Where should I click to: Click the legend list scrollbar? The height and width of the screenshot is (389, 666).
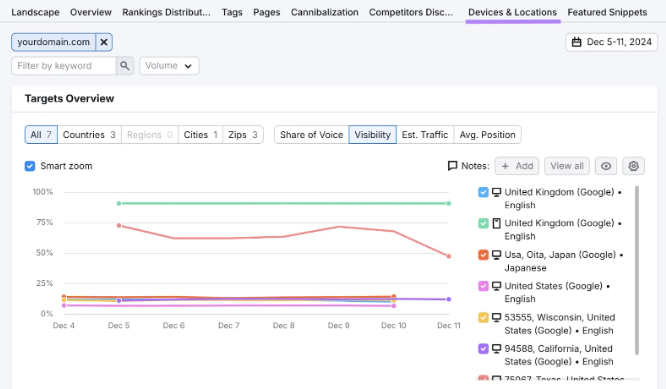(637, 270)
